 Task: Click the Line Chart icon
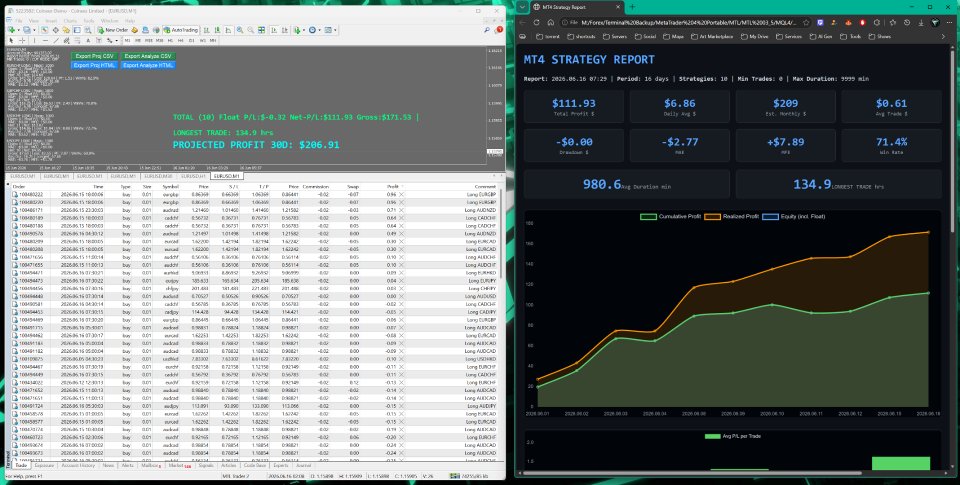click(x=228, y=30)
